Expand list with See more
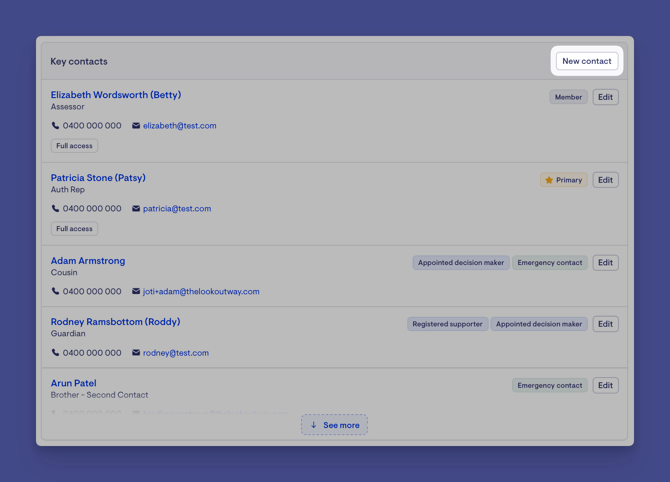 (x=334, y=425)
